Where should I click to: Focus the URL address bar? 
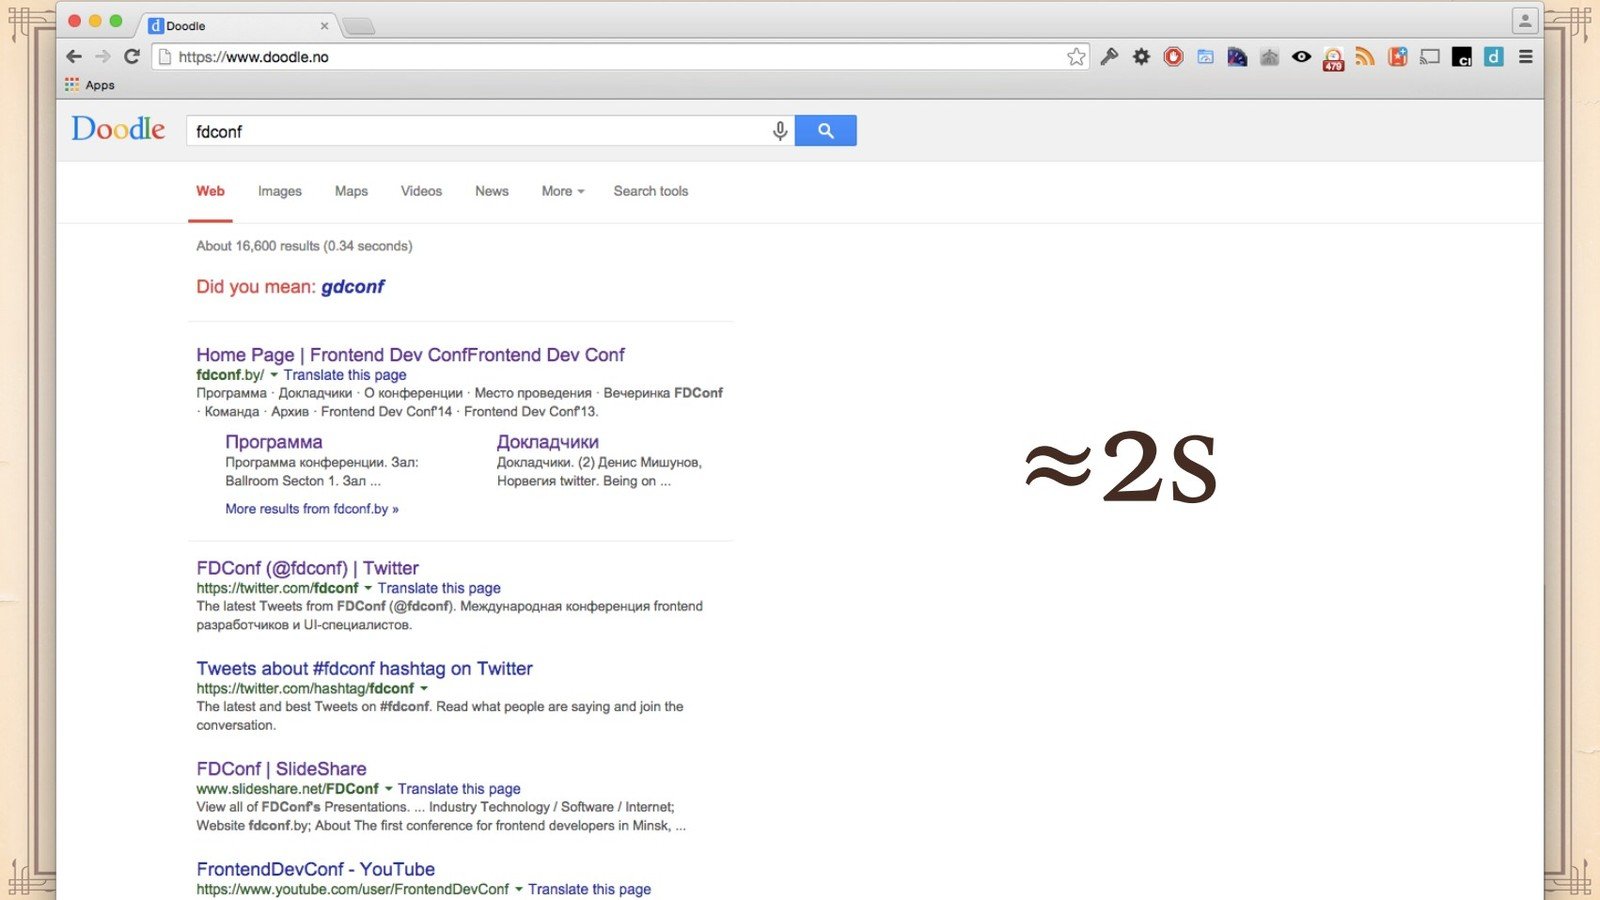tap(620, 57)
